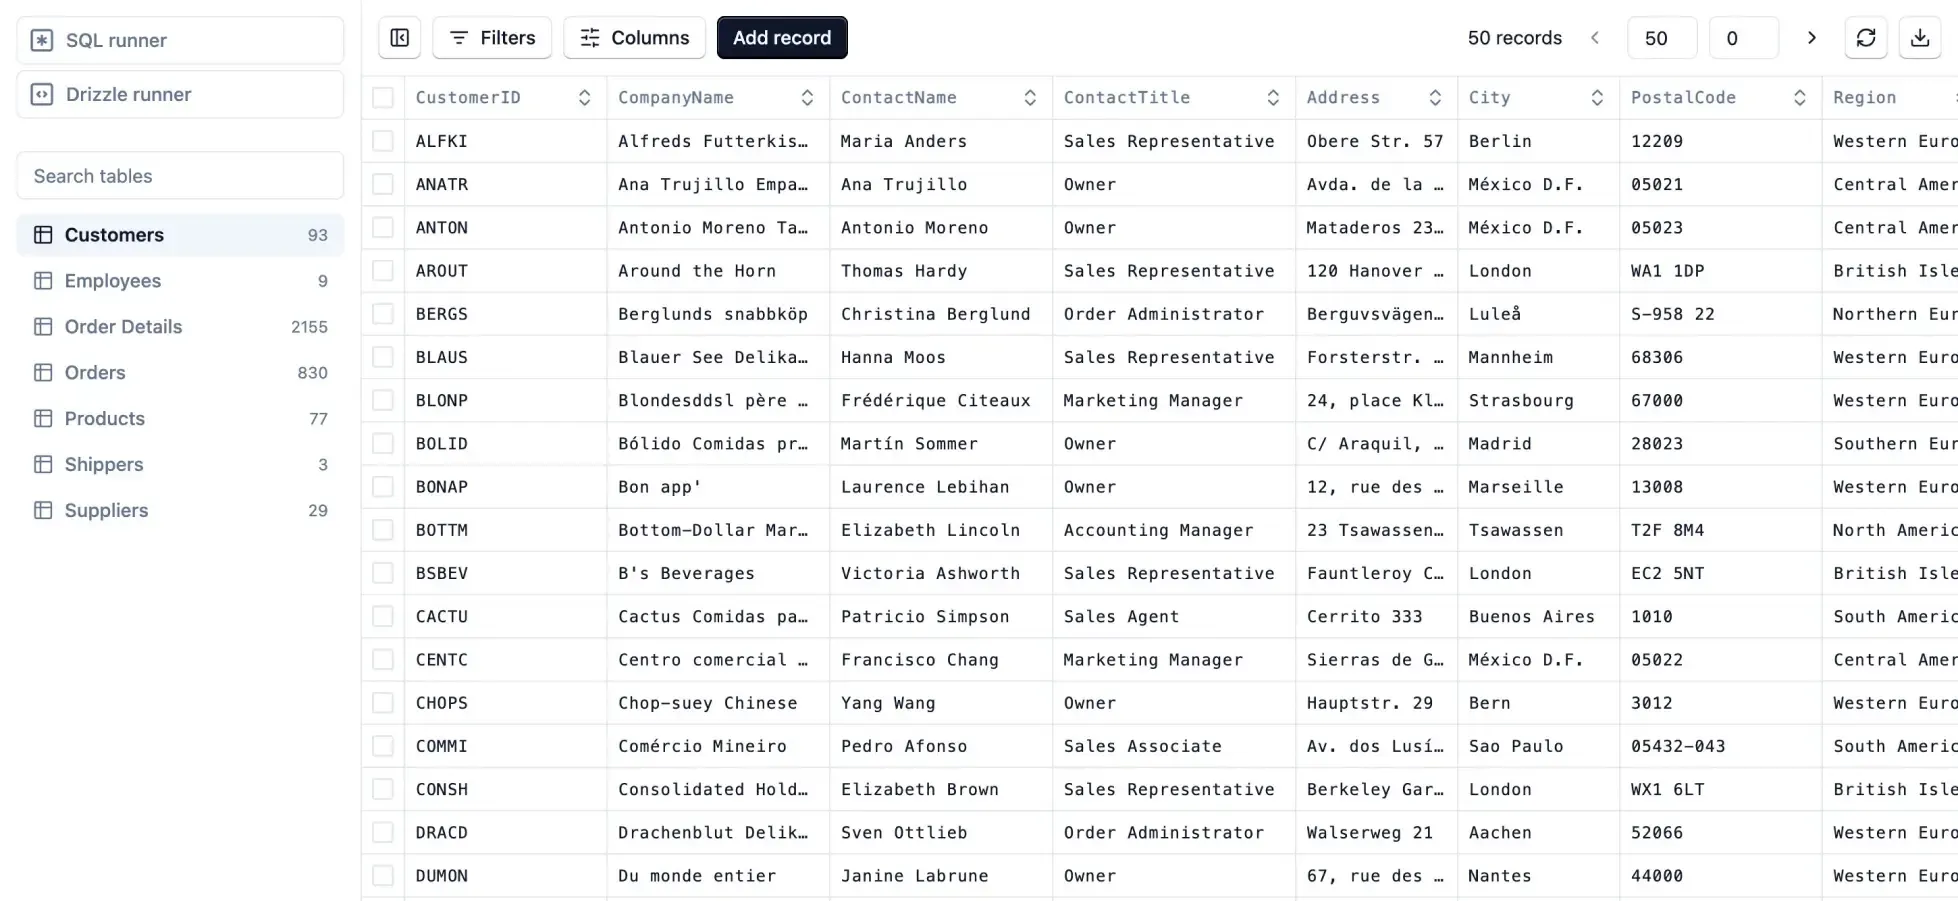Select all rows with the header checkbox
The height and width of the screenshot is (901, 1958).
(383, 97)
